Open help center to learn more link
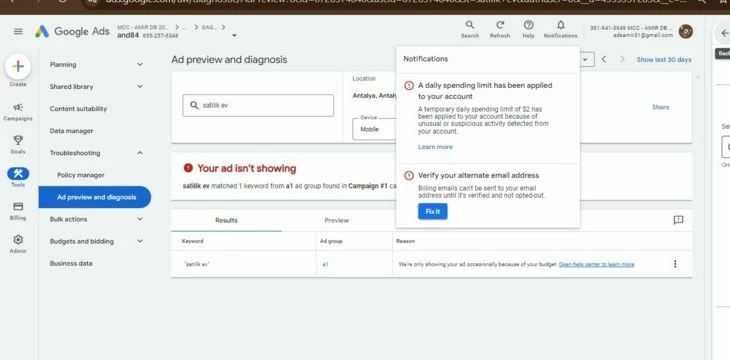The height and width of the screenshot is (360, 730). (596, 265)
